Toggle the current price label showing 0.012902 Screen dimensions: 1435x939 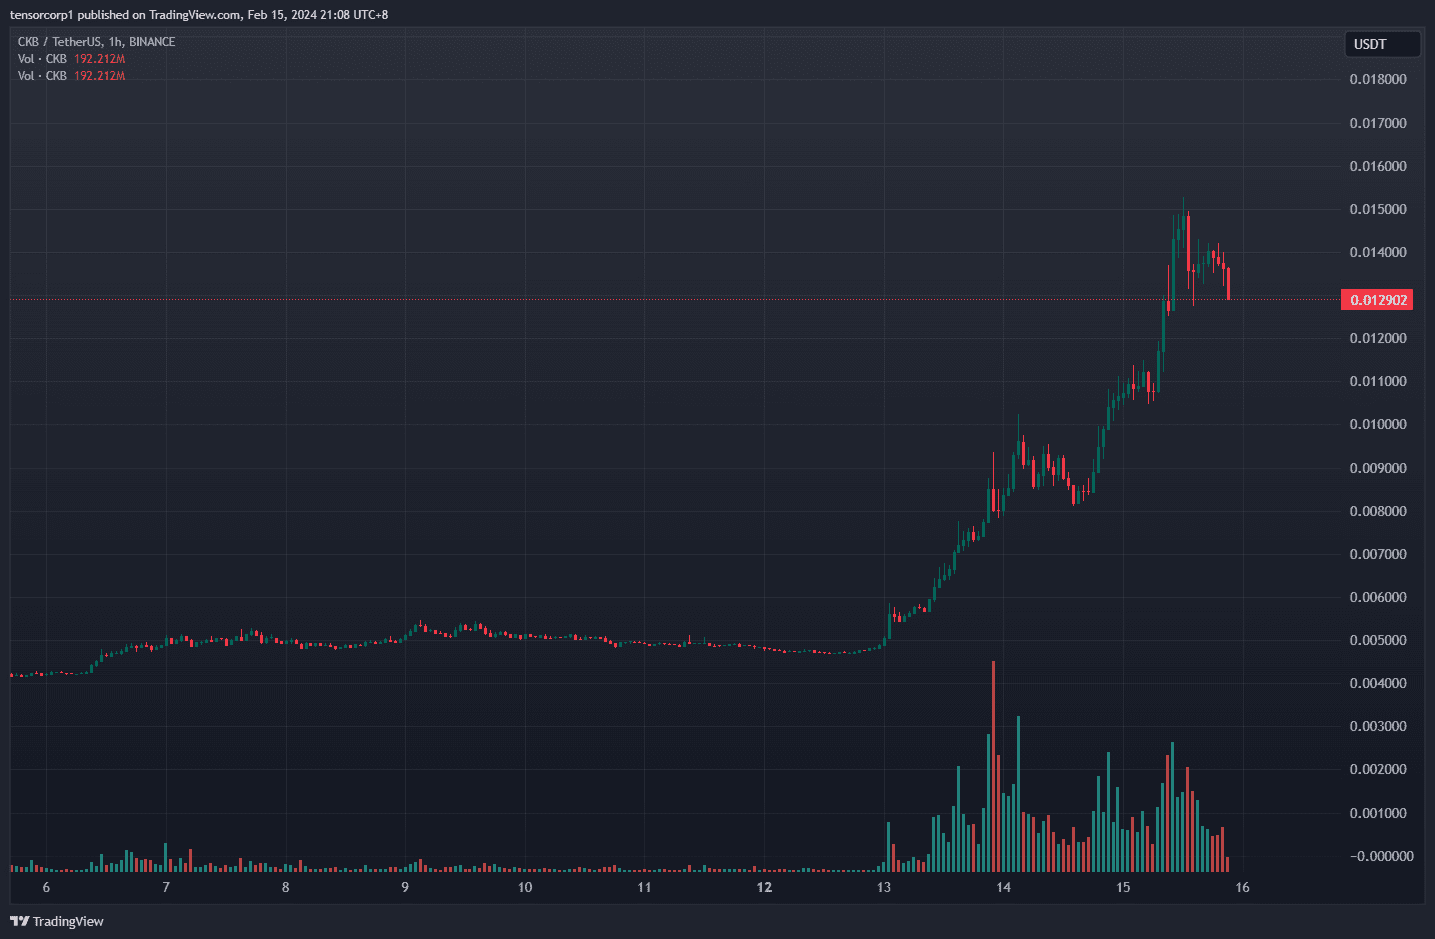coord(1377,299)
